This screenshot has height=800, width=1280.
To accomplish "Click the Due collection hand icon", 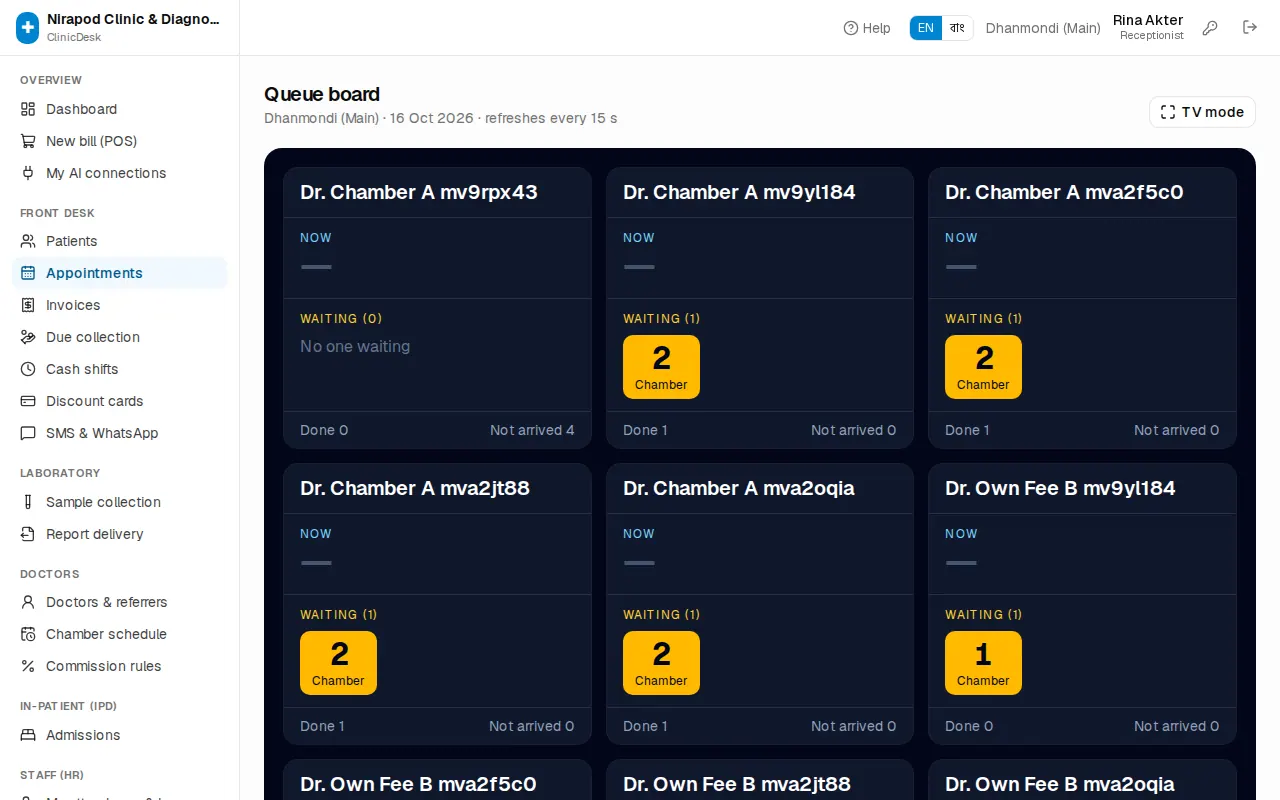I will (x=28, y=337).
